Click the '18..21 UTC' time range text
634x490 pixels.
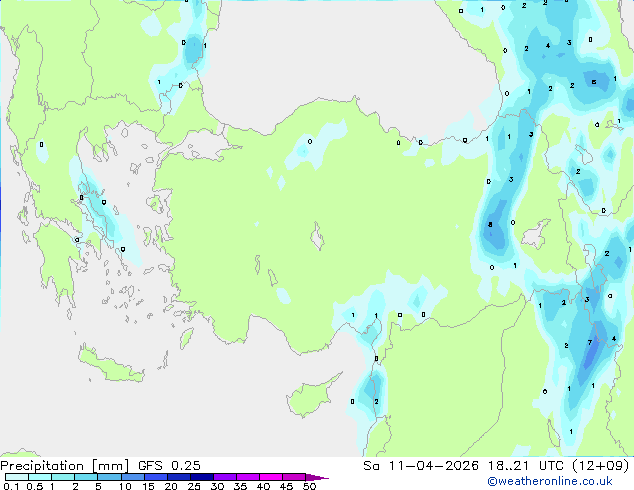526,466
